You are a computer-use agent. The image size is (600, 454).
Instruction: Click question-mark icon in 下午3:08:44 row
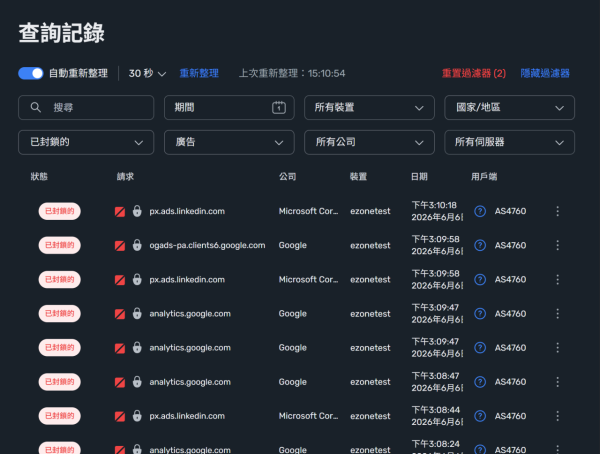[480, 416]
